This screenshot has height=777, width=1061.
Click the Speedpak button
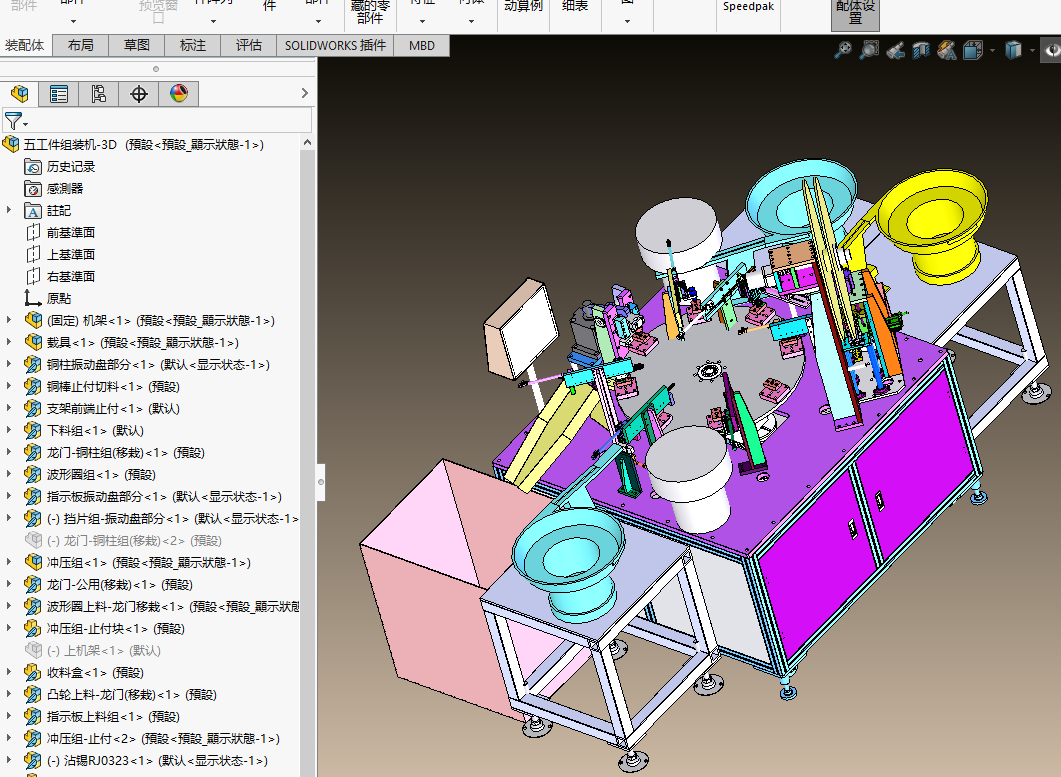pos(749,8)
